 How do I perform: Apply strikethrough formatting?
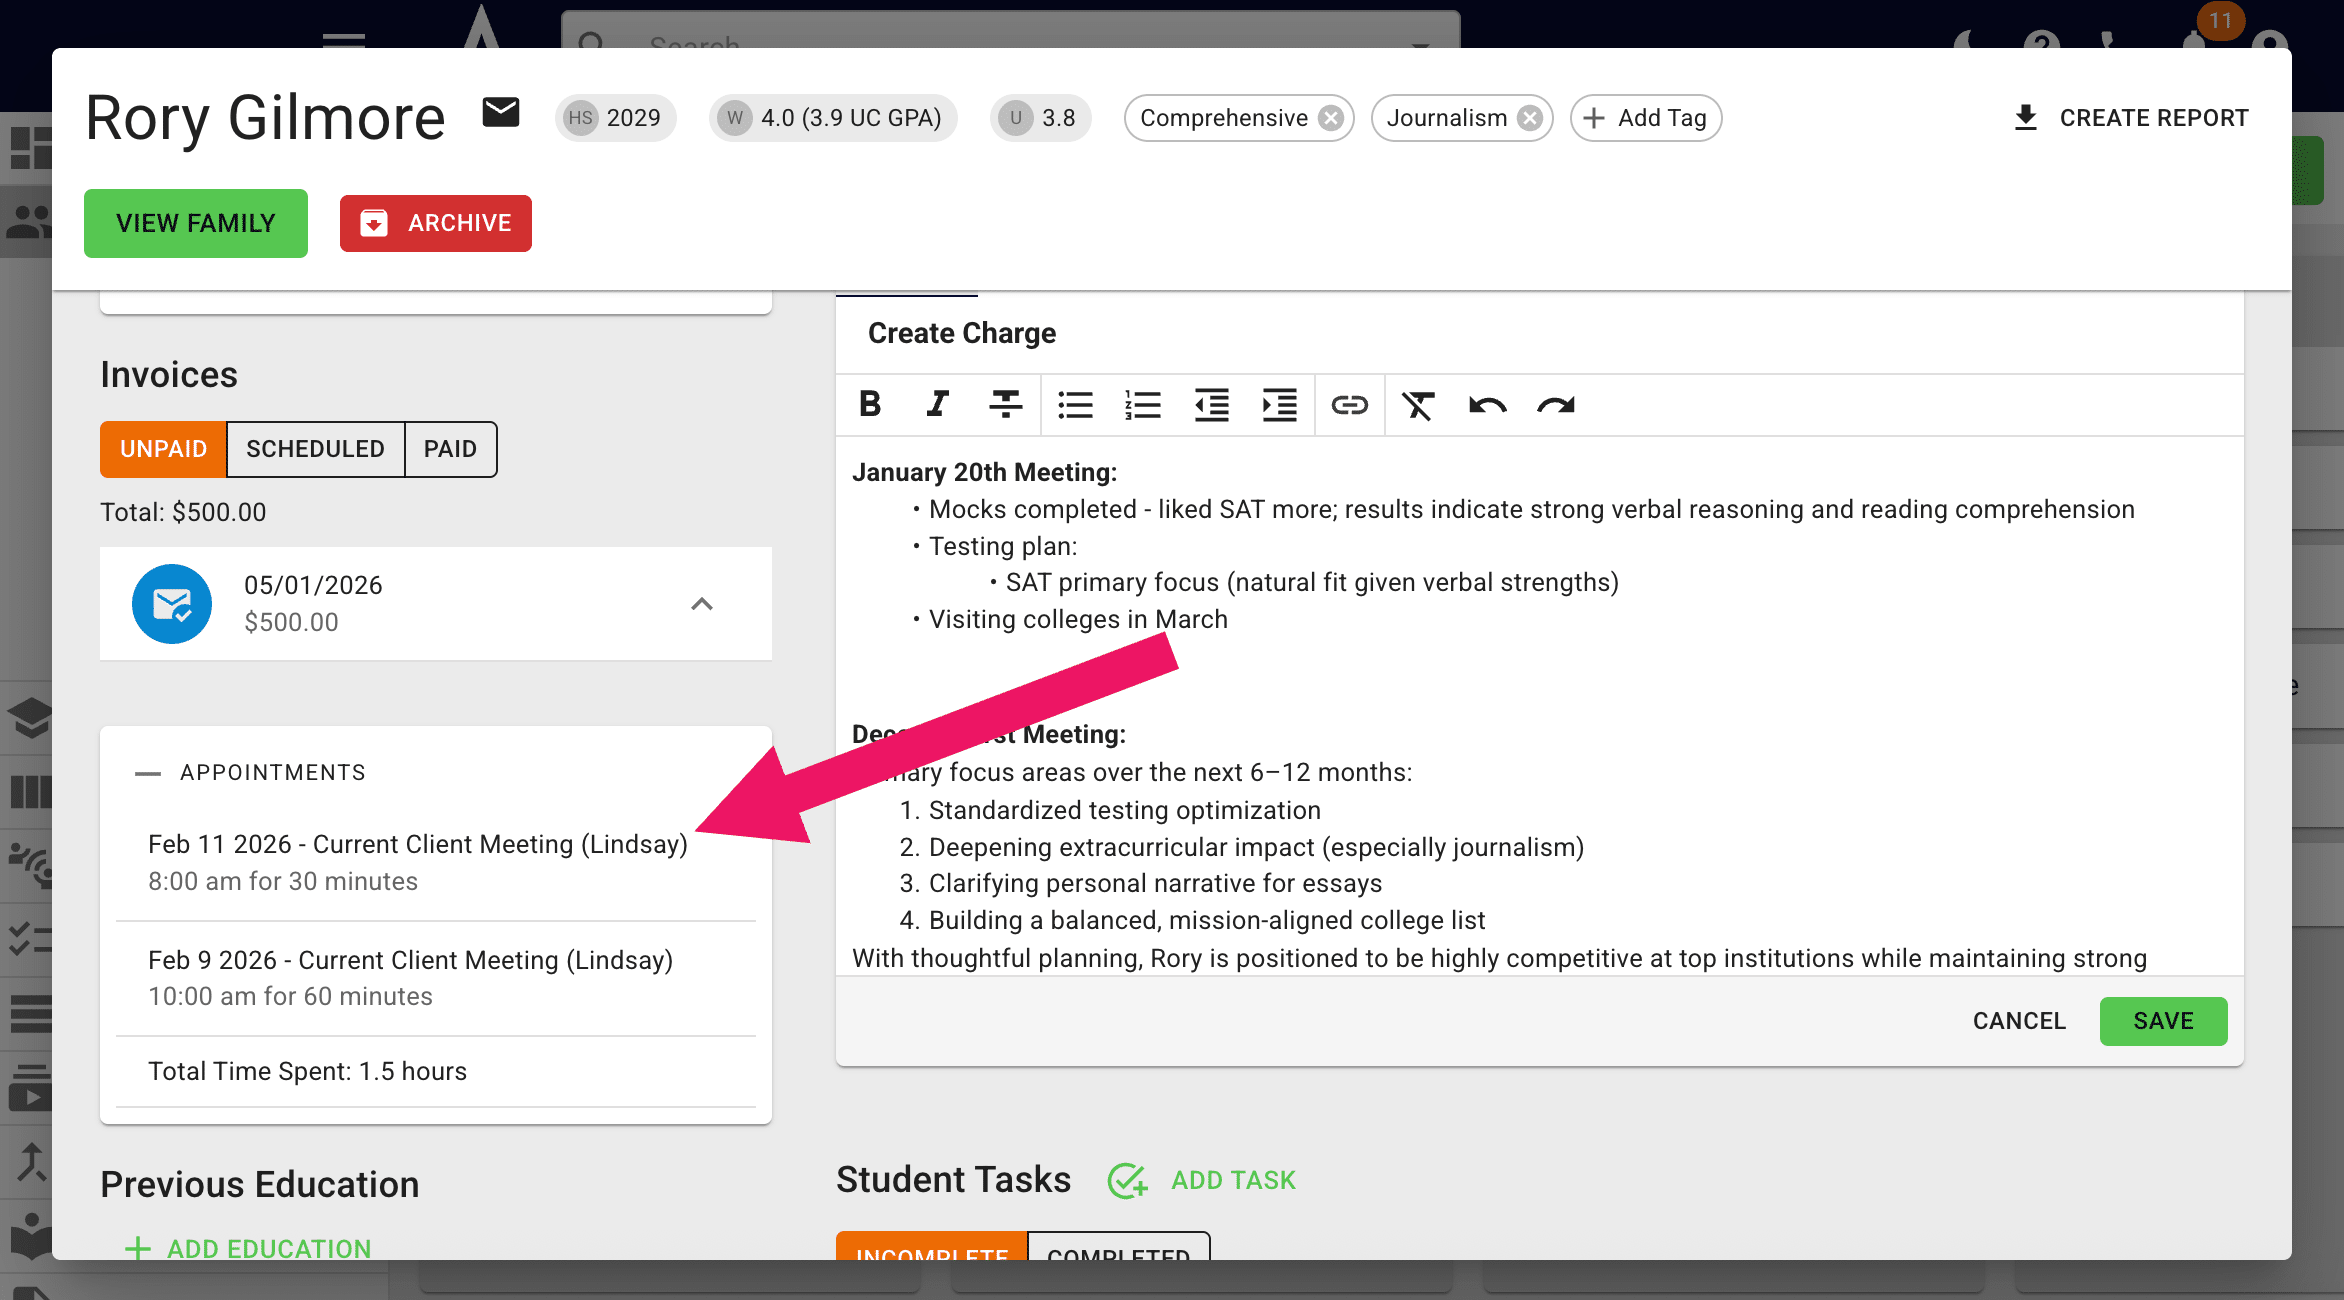[1005, 405]
